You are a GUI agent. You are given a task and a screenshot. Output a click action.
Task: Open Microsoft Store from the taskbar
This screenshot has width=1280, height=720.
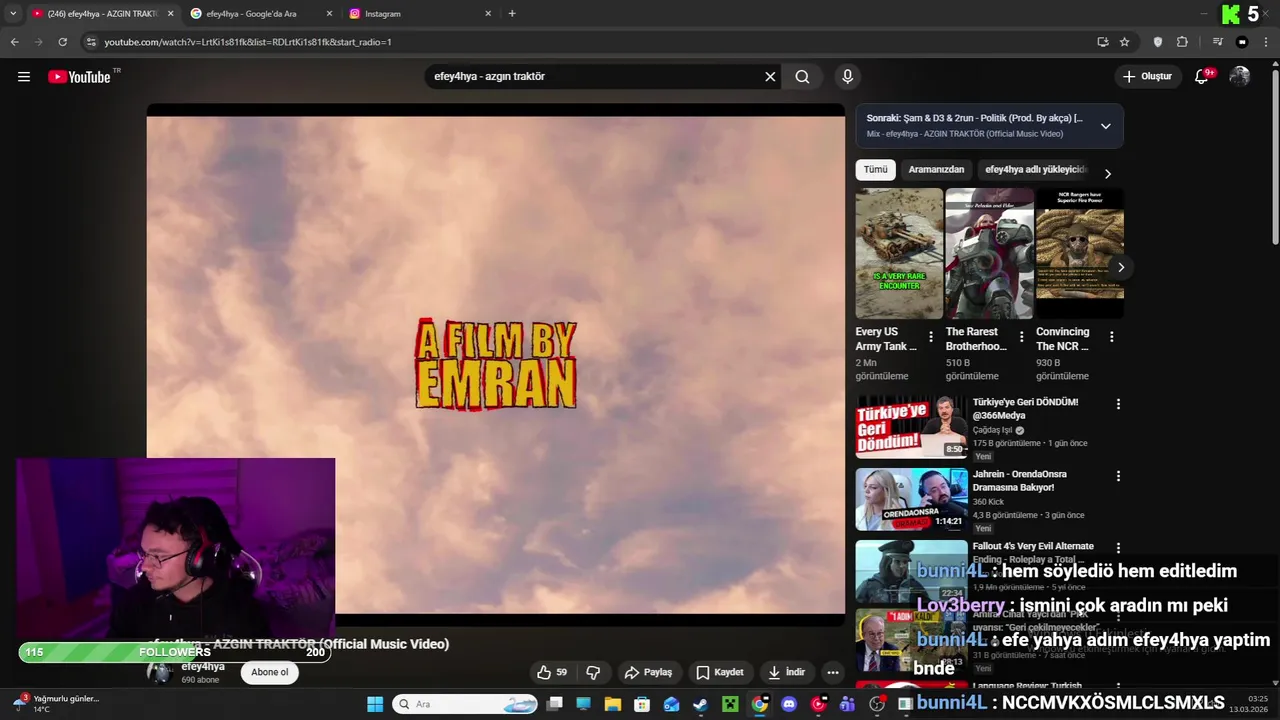642,704
